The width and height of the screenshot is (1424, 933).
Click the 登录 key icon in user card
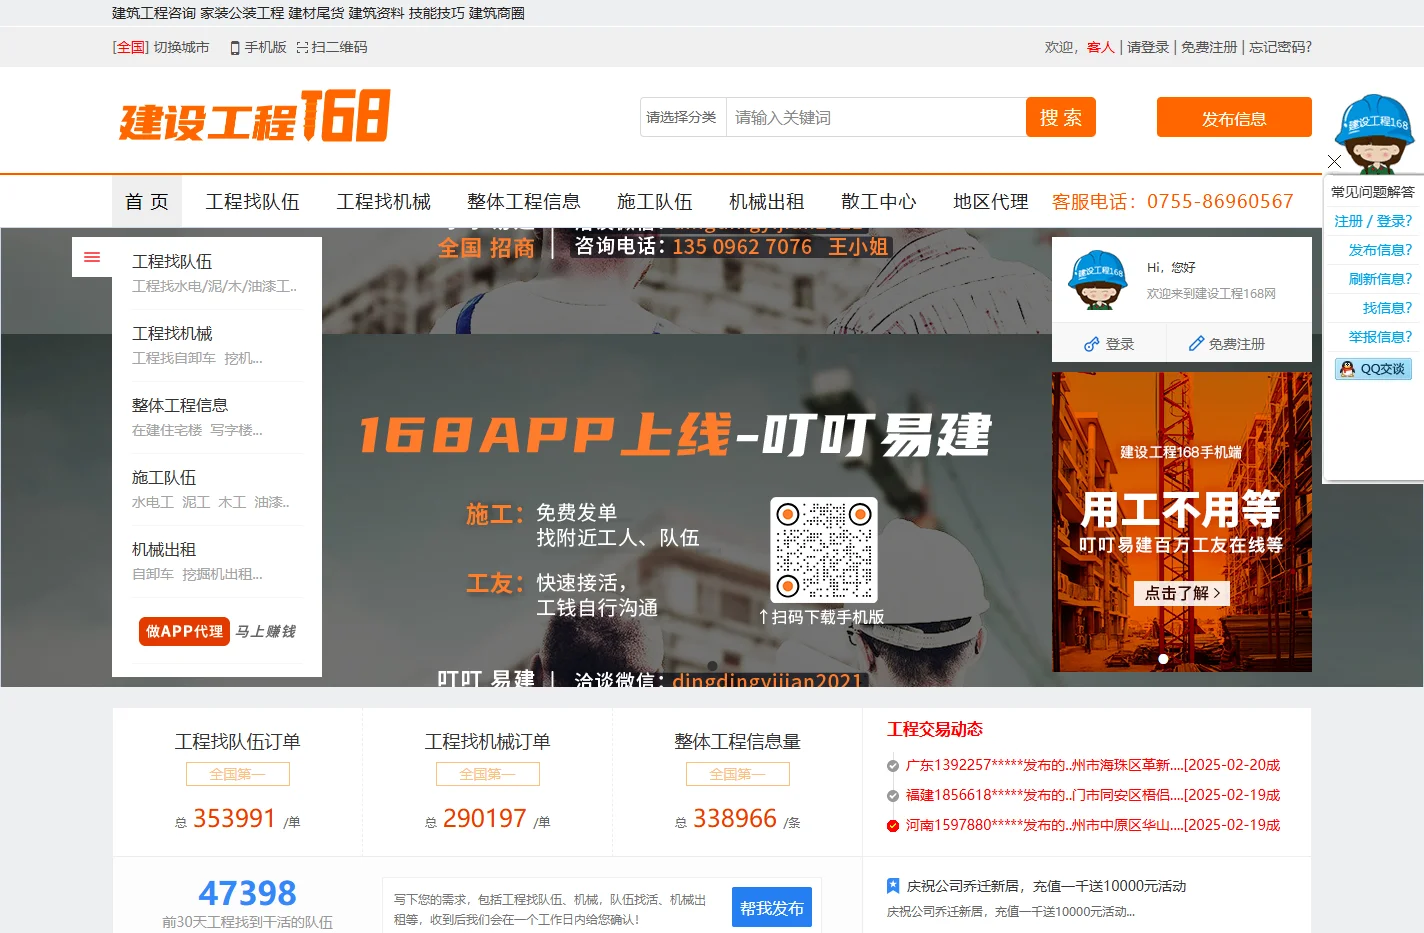point(1092,344)
